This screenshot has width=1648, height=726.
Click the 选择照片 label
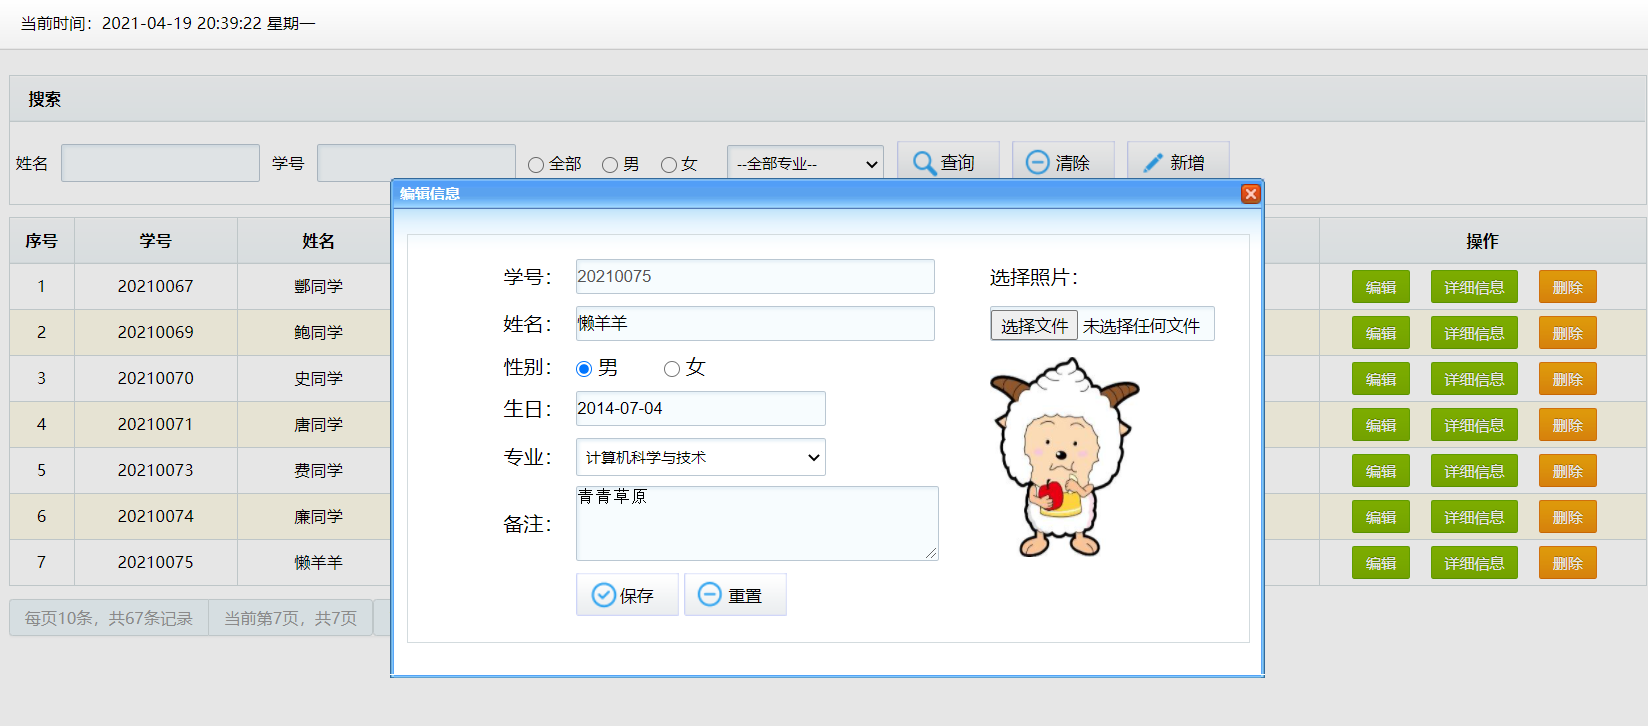point(1034,277)
